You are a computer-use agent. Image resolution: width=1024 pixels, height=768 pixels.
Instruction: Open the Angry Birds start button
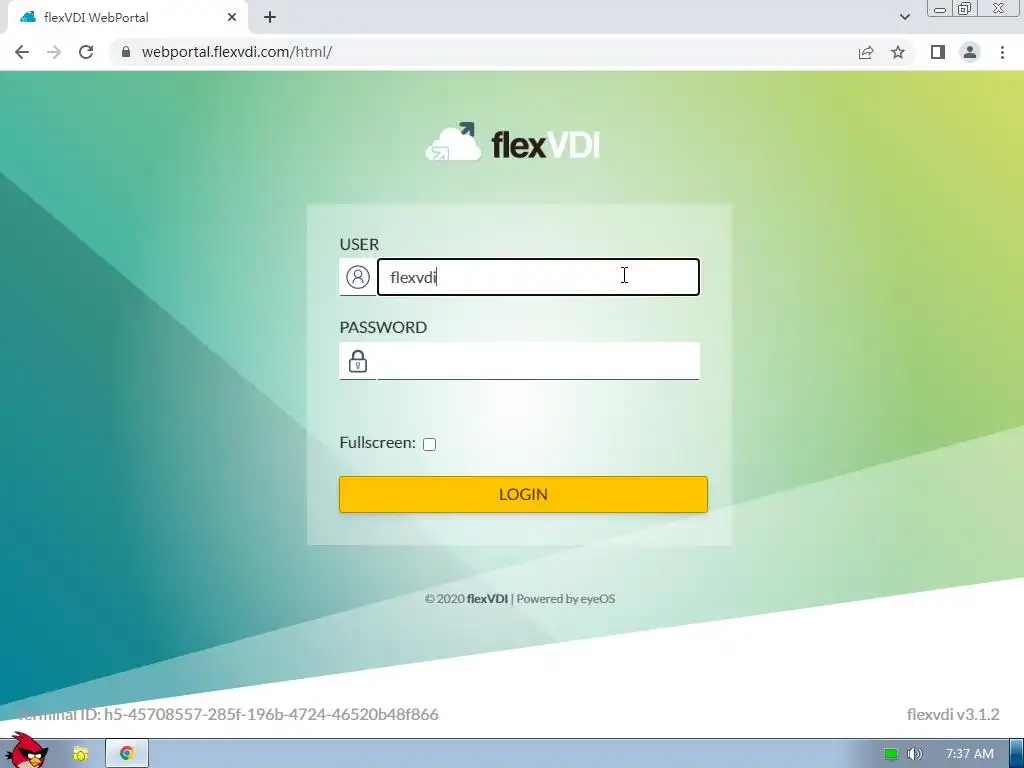point(26,751)
